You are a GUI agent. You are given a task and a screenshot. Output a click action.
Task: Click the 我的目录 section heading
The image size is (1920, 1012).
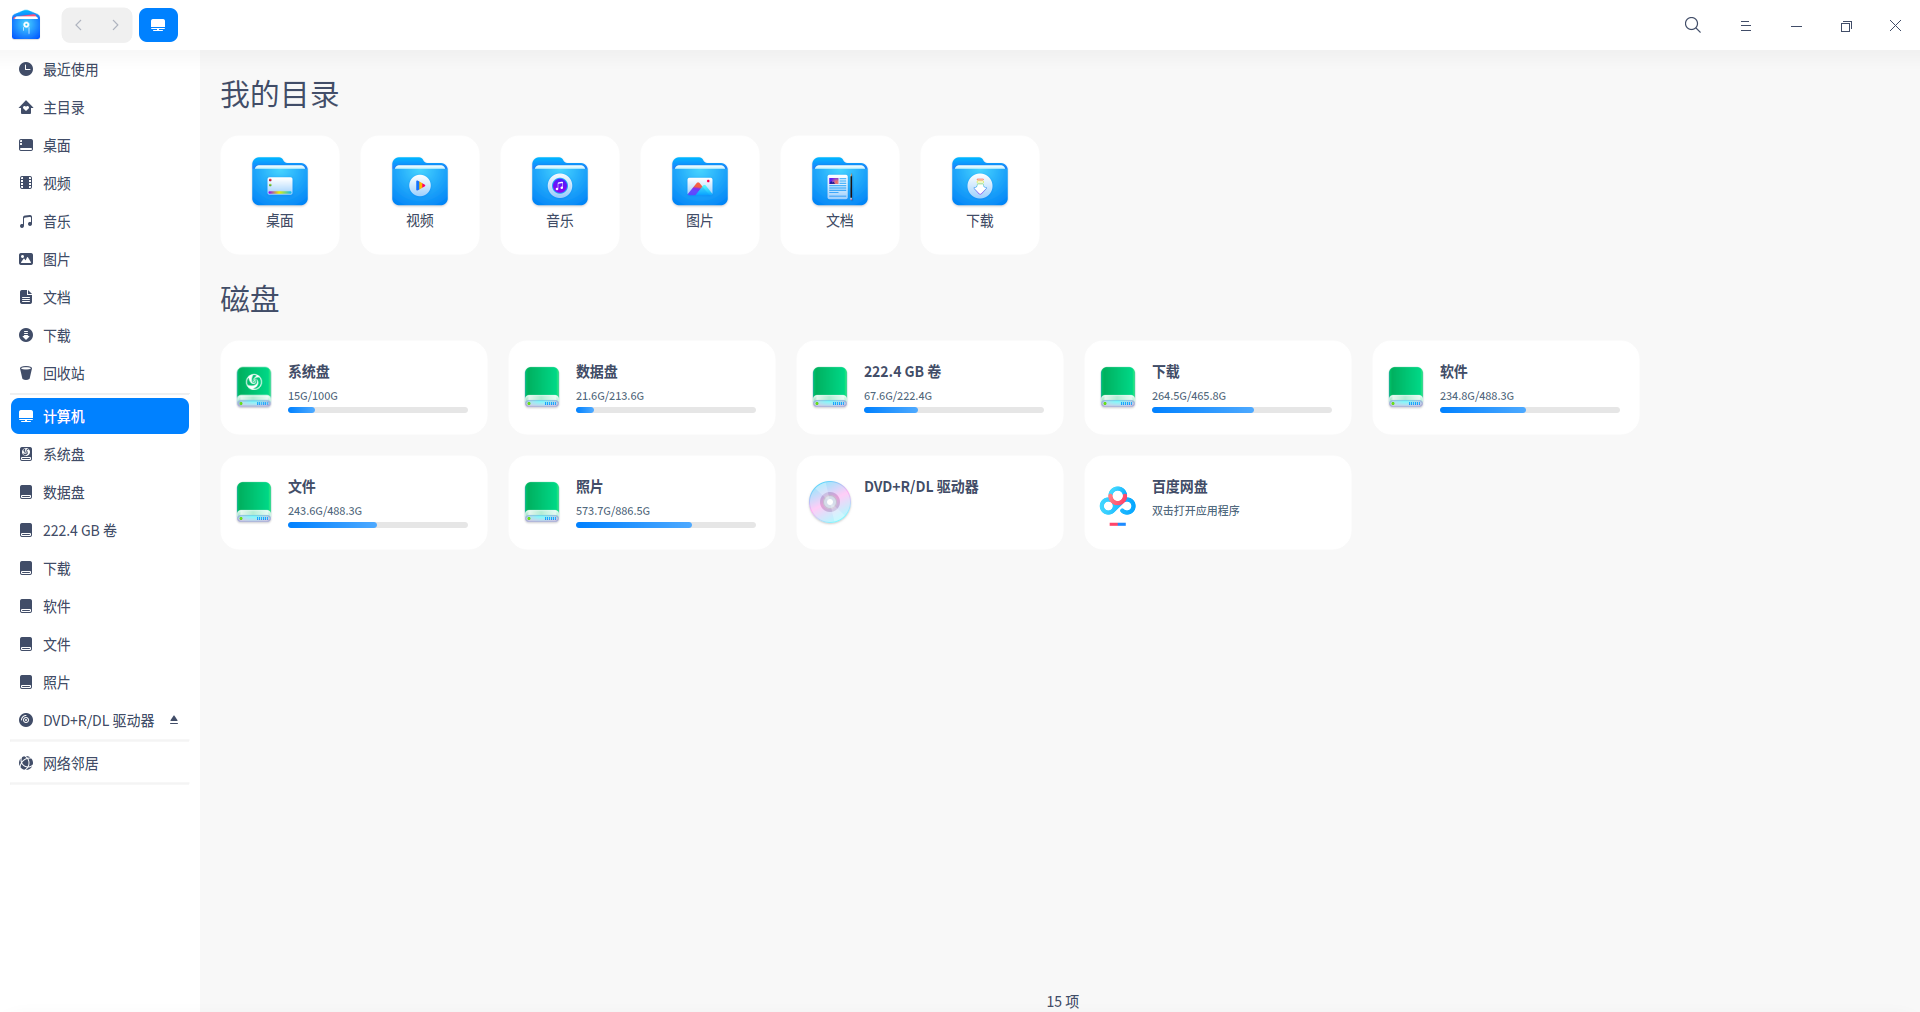click(280, 95)
